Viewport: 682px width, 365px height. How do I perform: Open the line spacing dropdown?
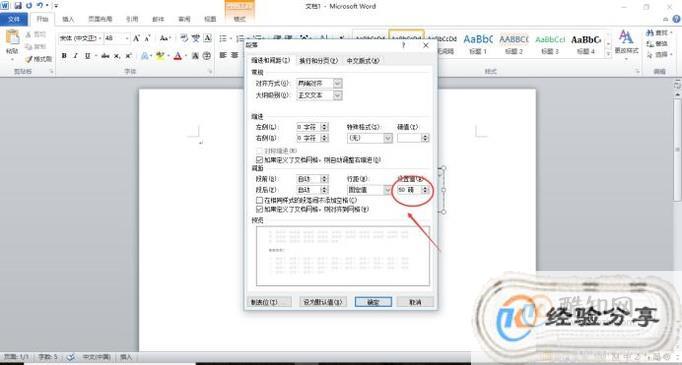388,190
